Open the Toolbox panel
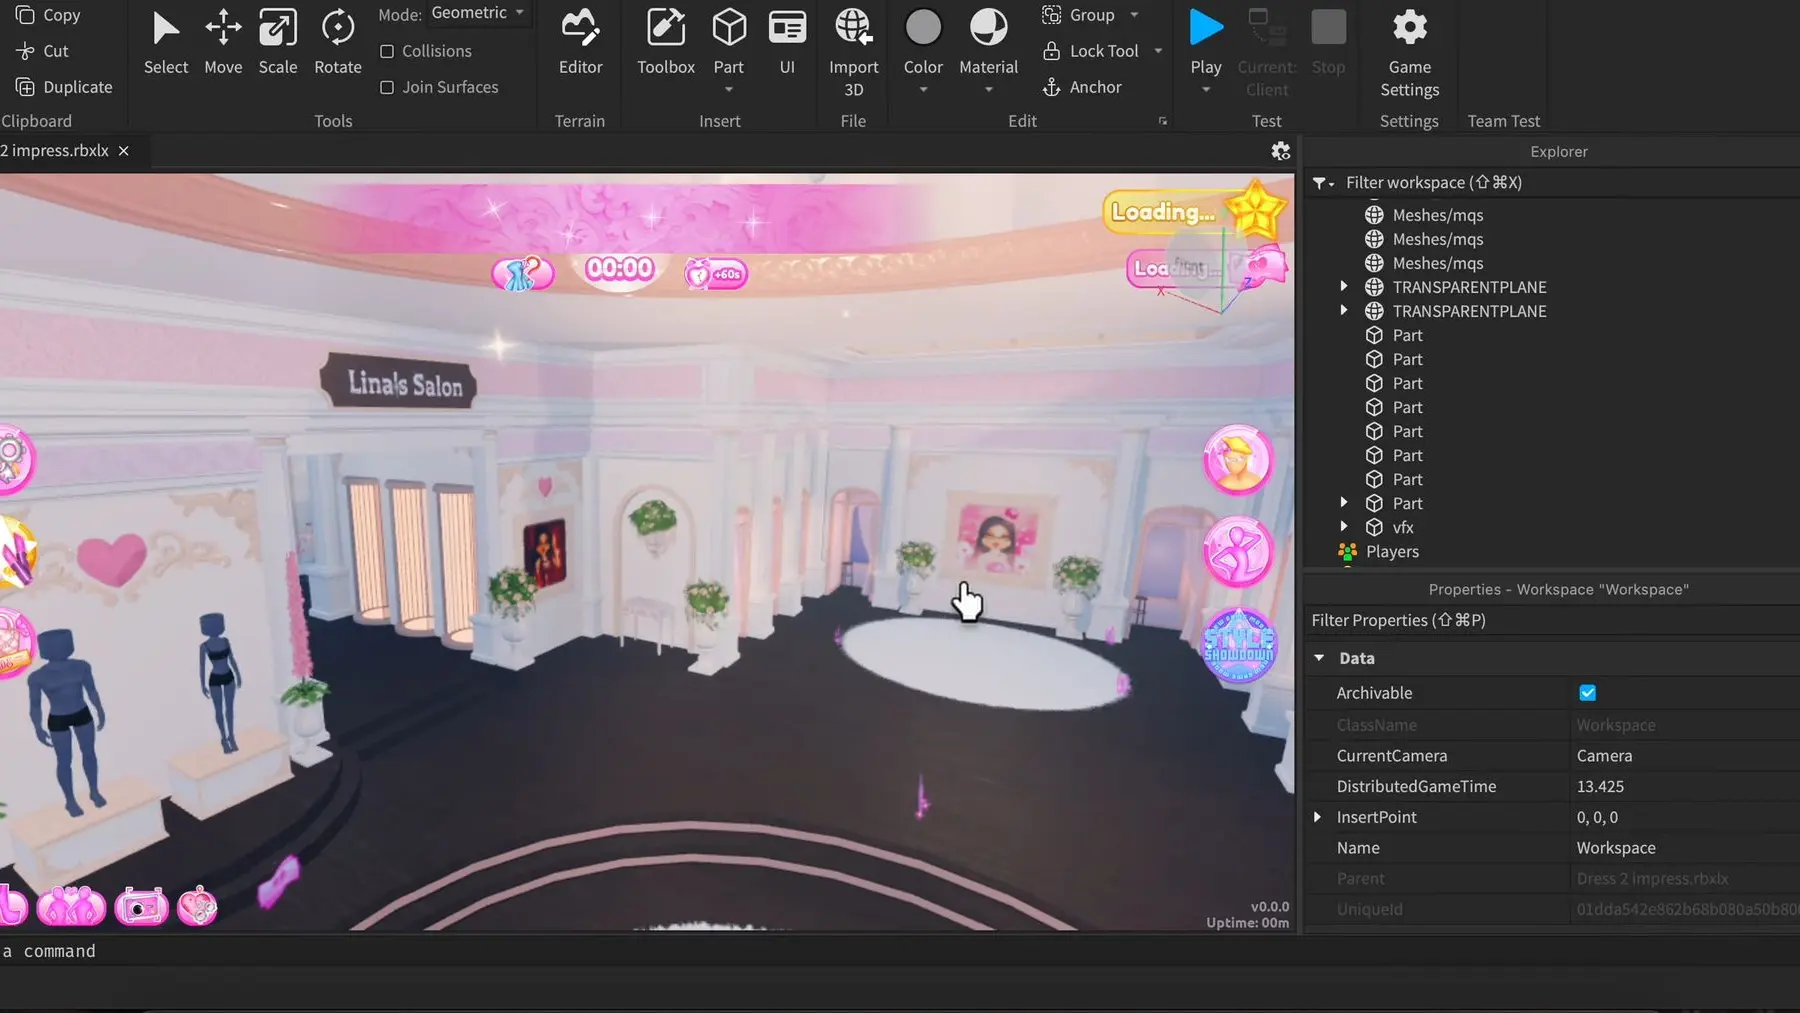This screenshot has width=1800, height=1013. click(x=666, y=43)
